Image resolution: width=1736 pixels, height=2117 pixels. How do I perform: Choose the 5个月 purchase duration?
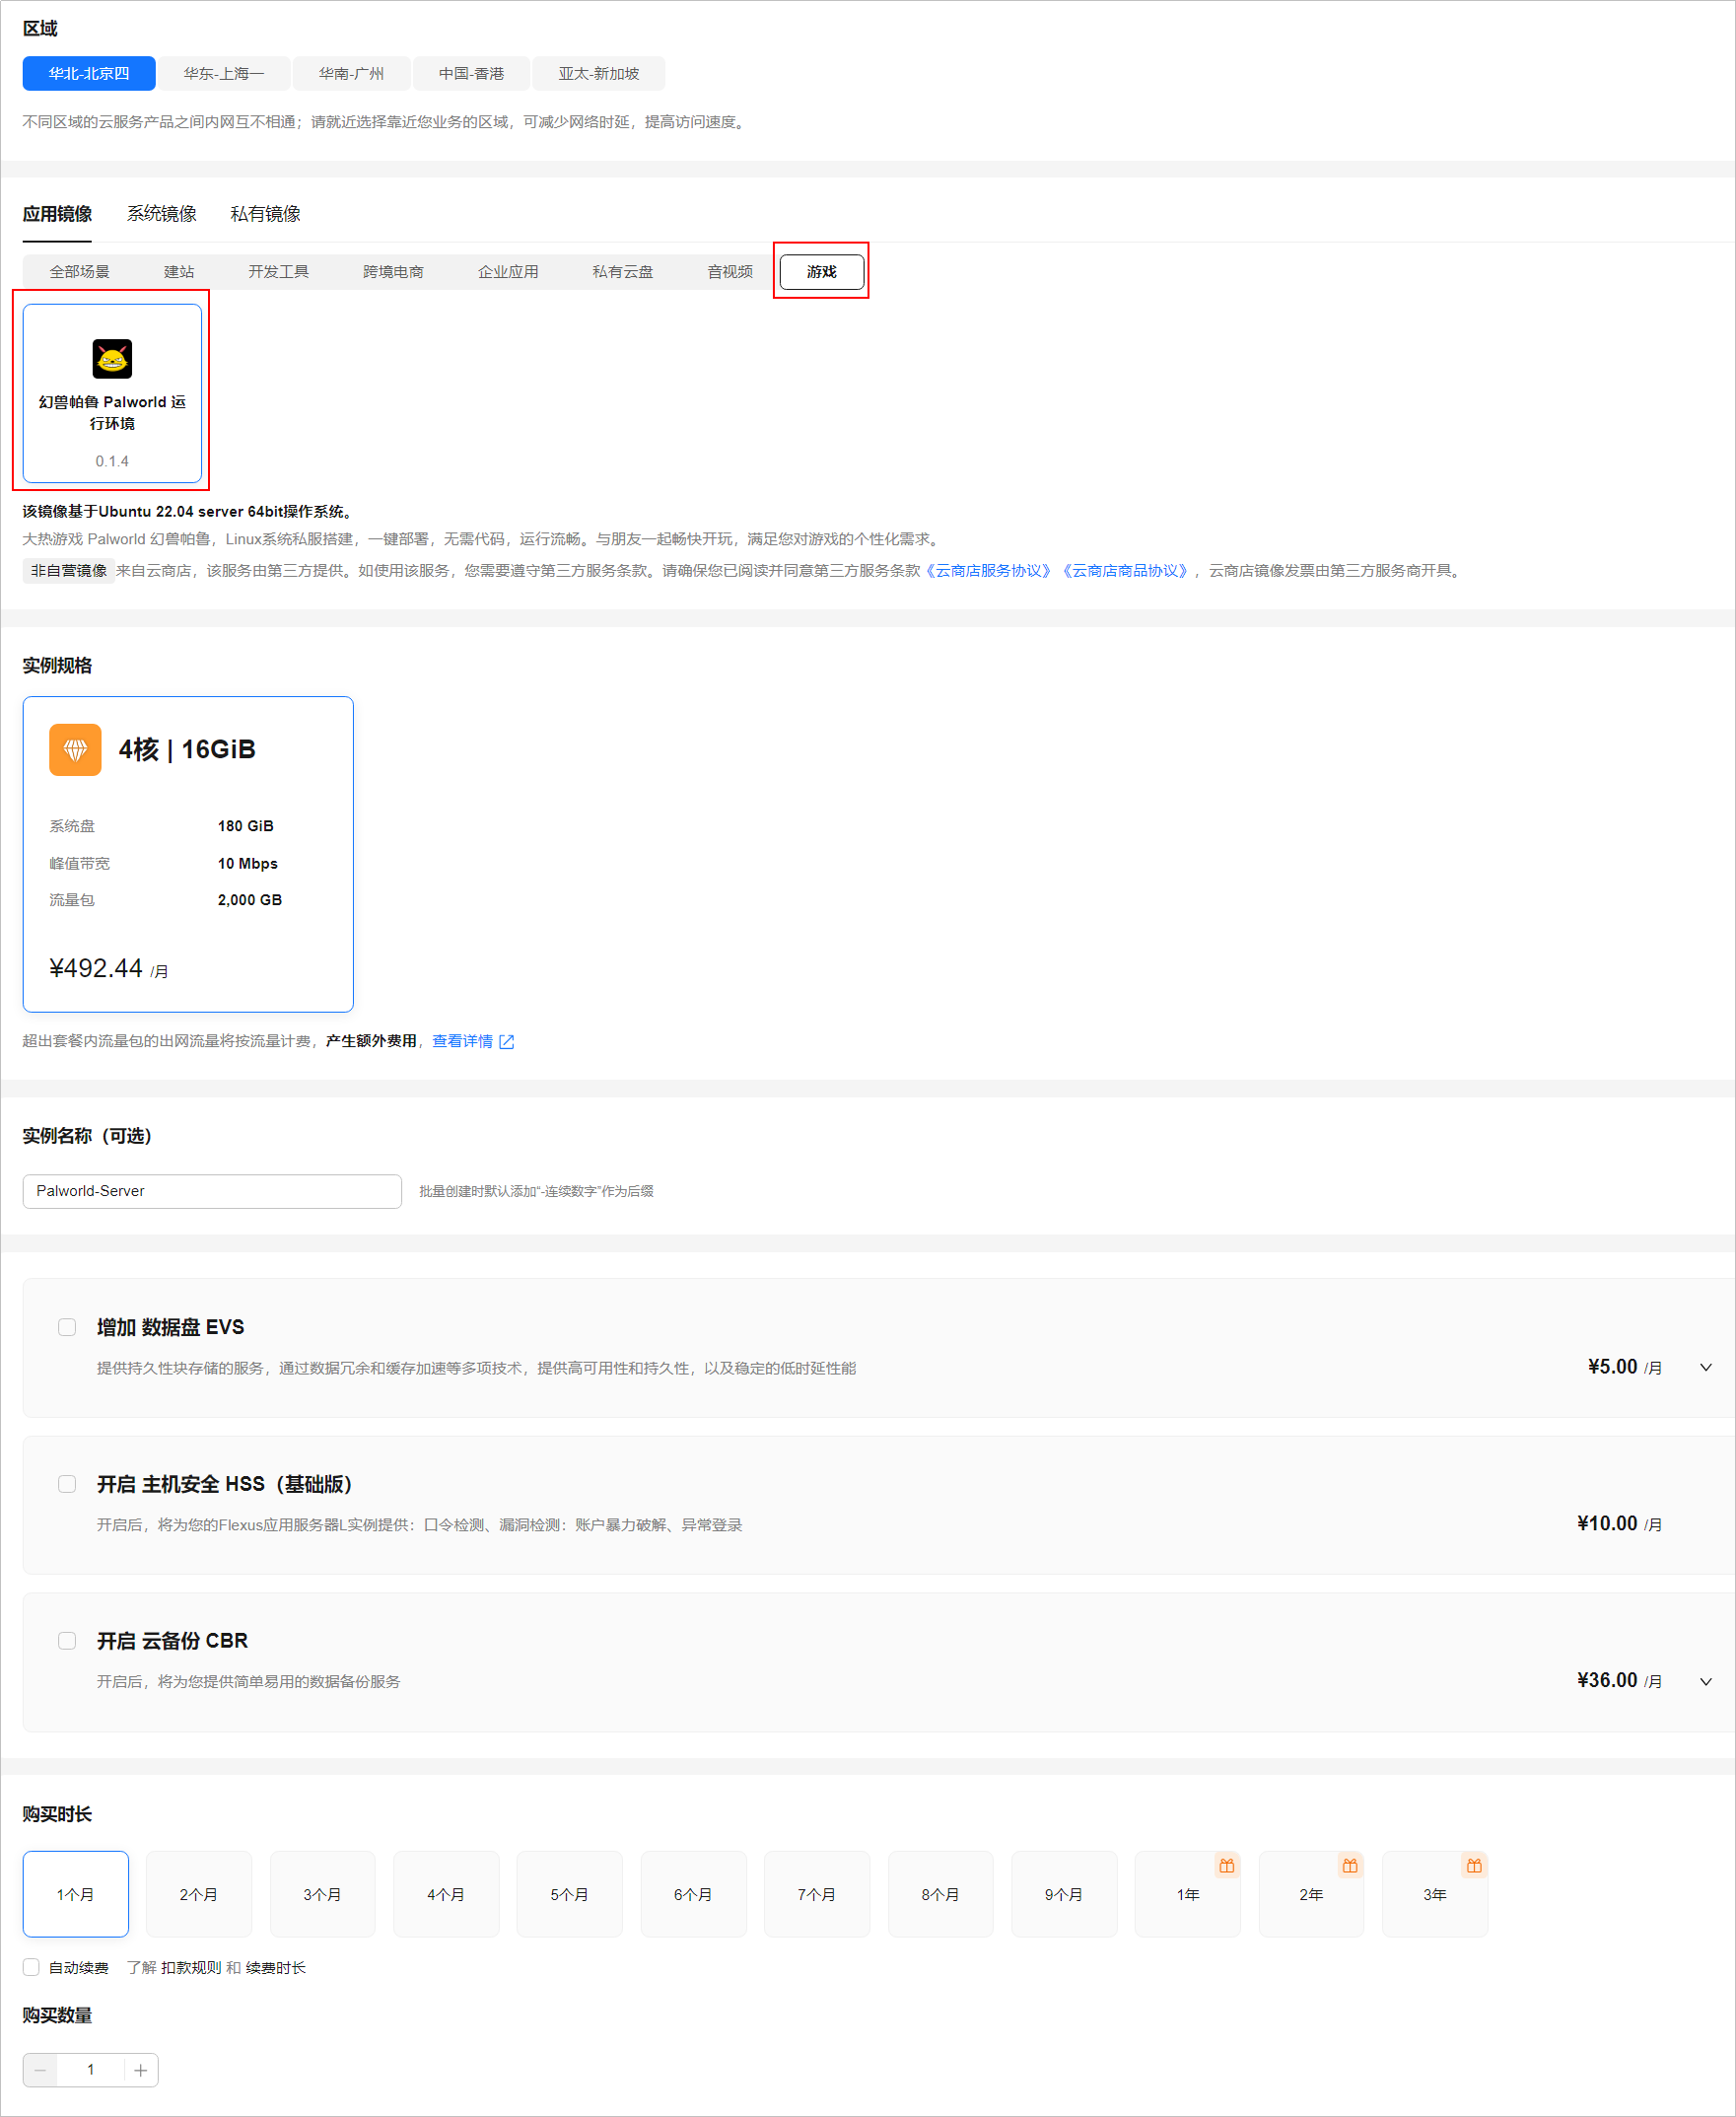[570, 1895]
